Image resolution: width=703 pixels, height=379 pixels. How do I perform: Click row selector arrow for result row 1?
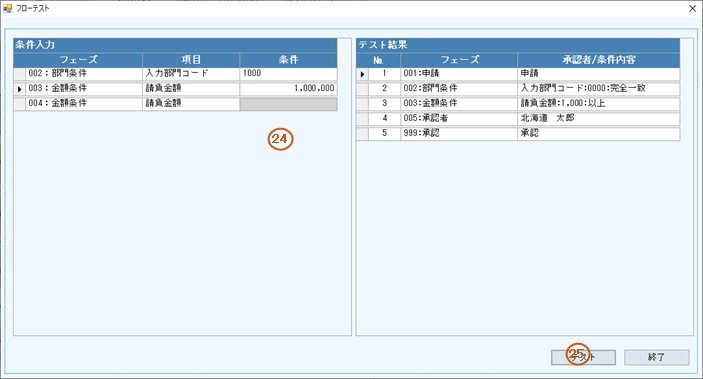click(362, 74)
